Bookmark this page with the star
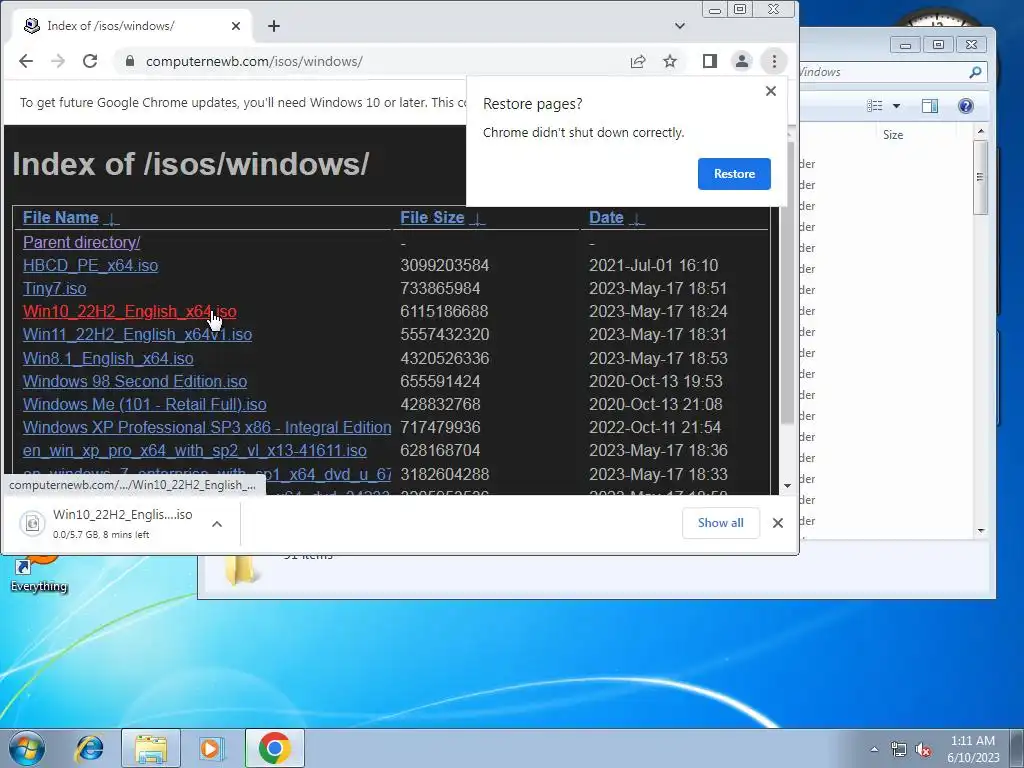 point(670,61)
